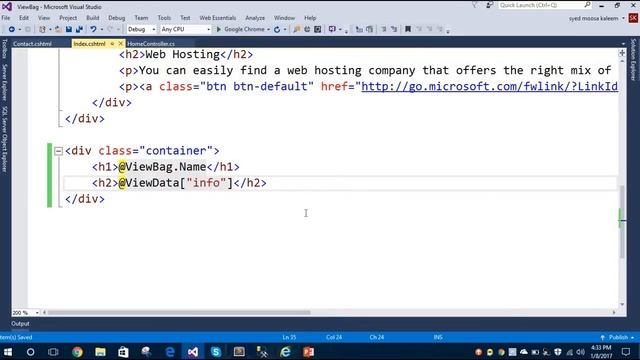The width and height of the screenshot is (640, 360).
Task: Expand the signed-in account dropdown
Action: pos(623,18)
